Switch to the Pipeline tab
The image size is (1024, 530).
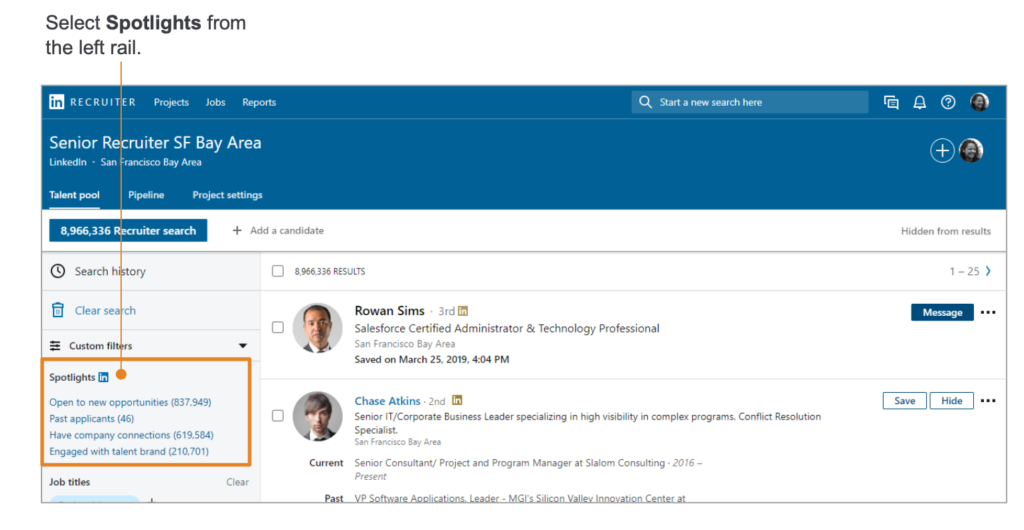pyautogui.click(x=146, y=195)
